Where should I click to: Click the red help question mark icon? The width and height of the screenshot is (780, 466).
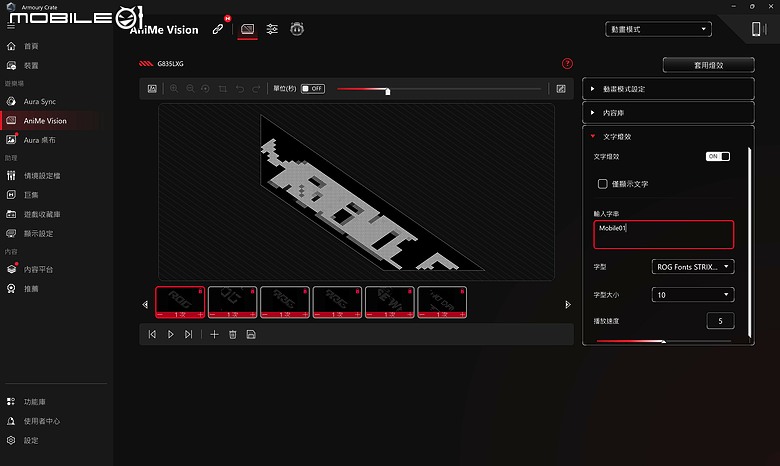pos(567,64)
